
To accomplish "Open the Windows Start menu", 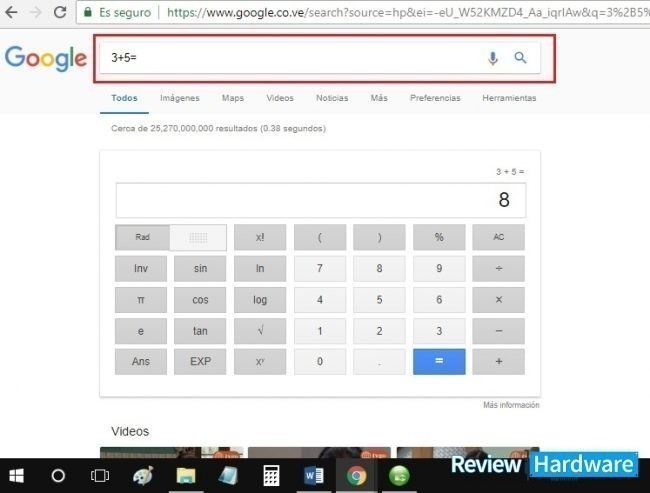I will tap(16, 476).
